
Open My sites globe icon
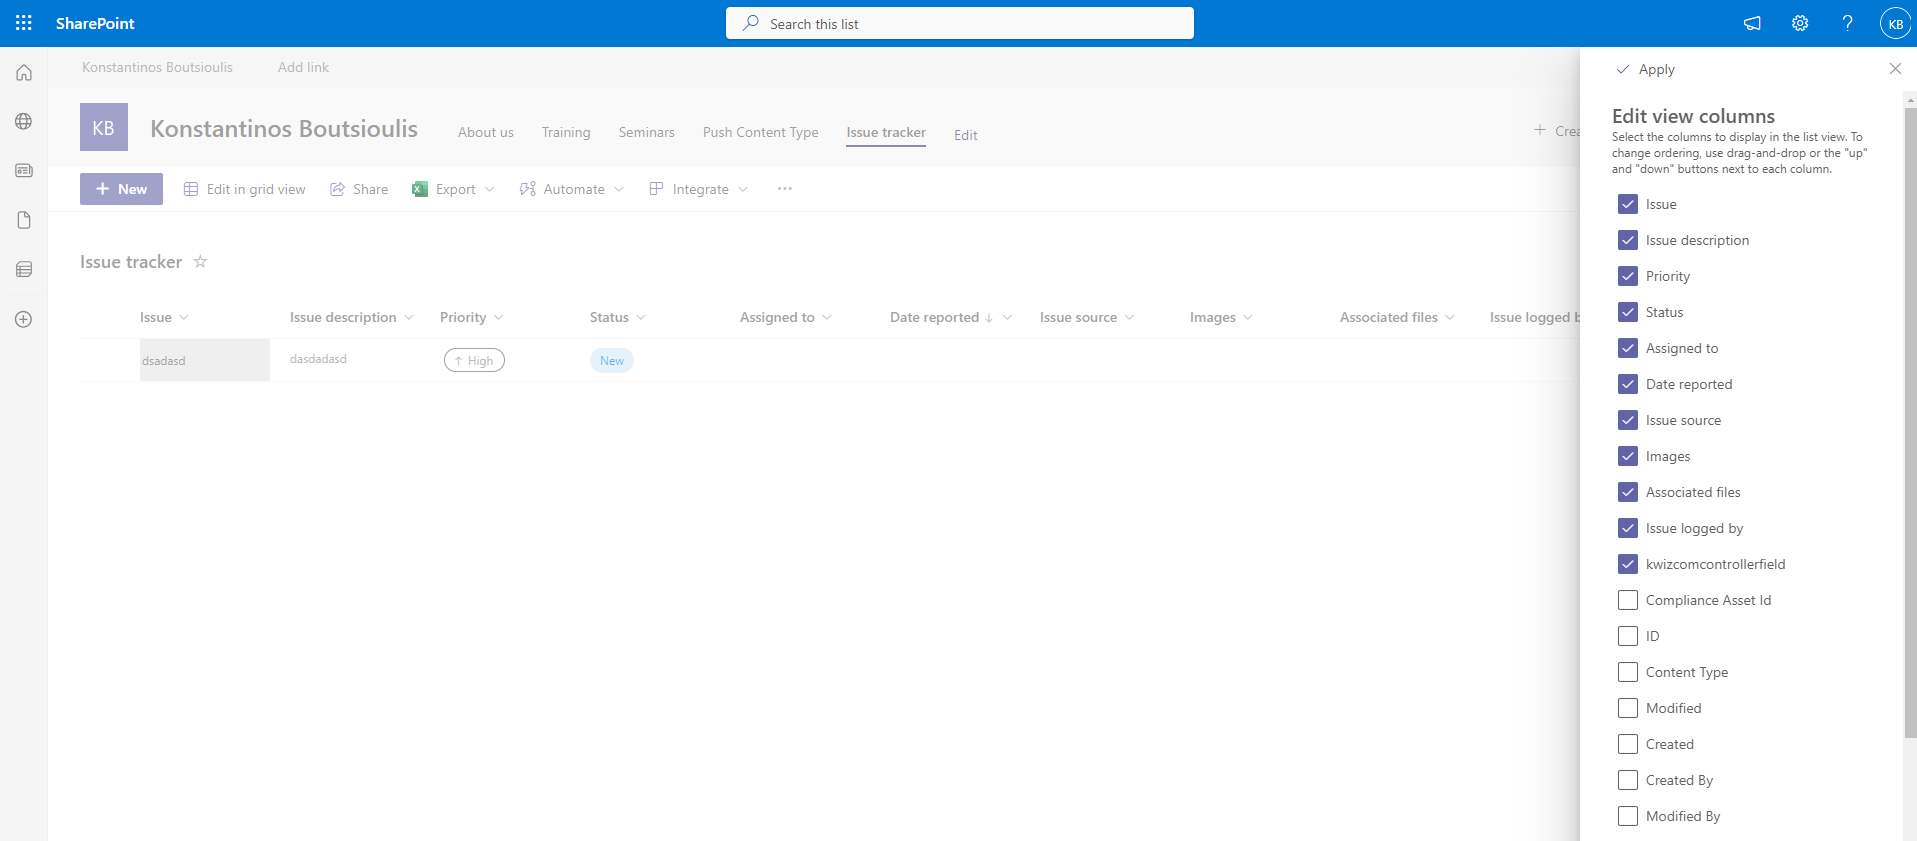[x=24, y=122]
